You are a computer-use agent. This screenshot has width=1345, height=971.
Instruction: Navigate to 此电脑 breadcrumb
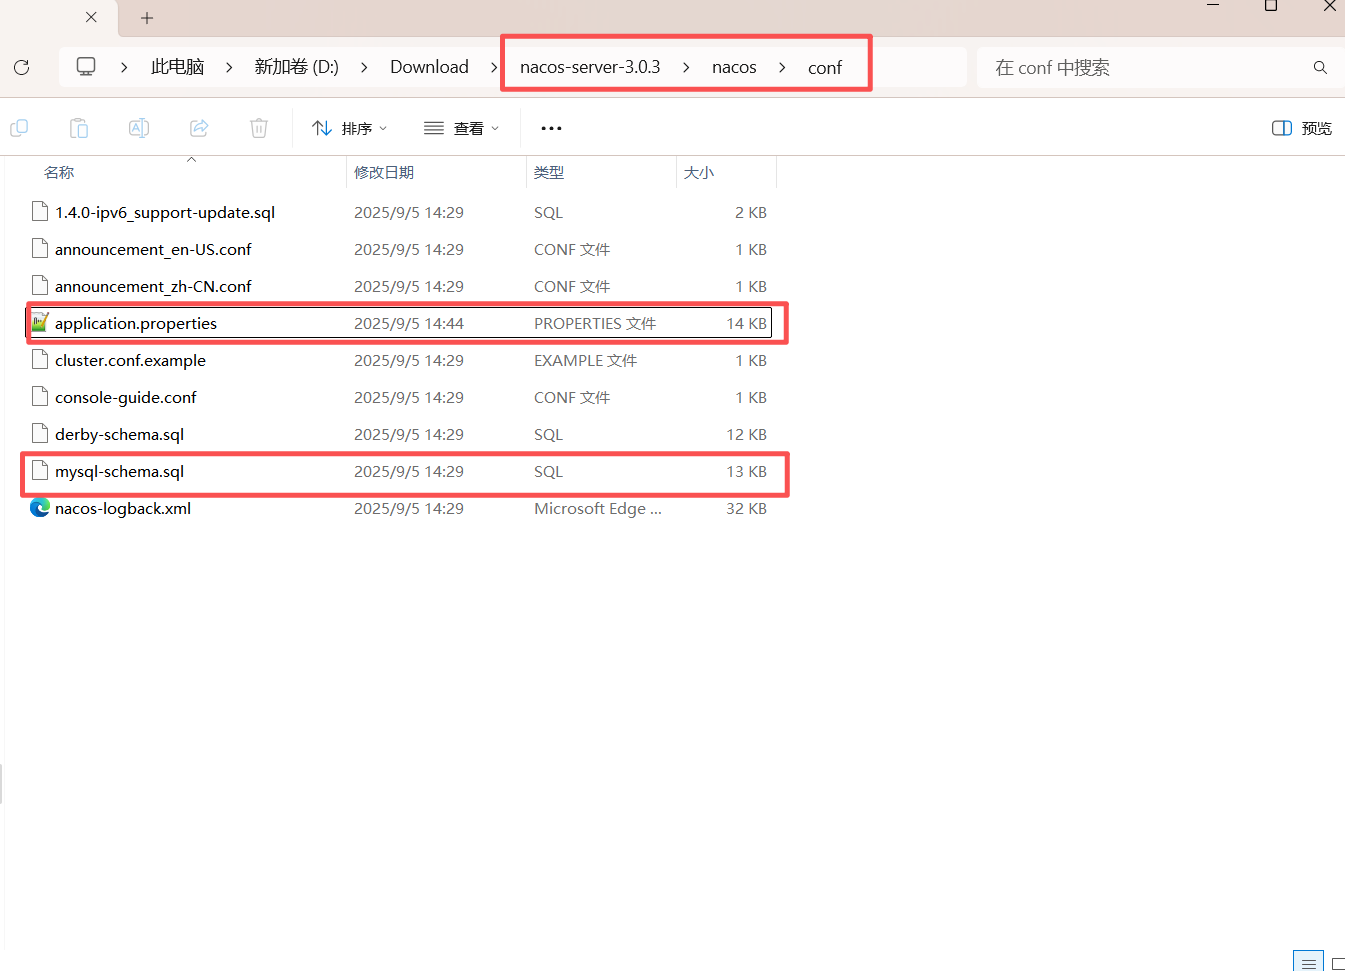(x=177, y=67)
